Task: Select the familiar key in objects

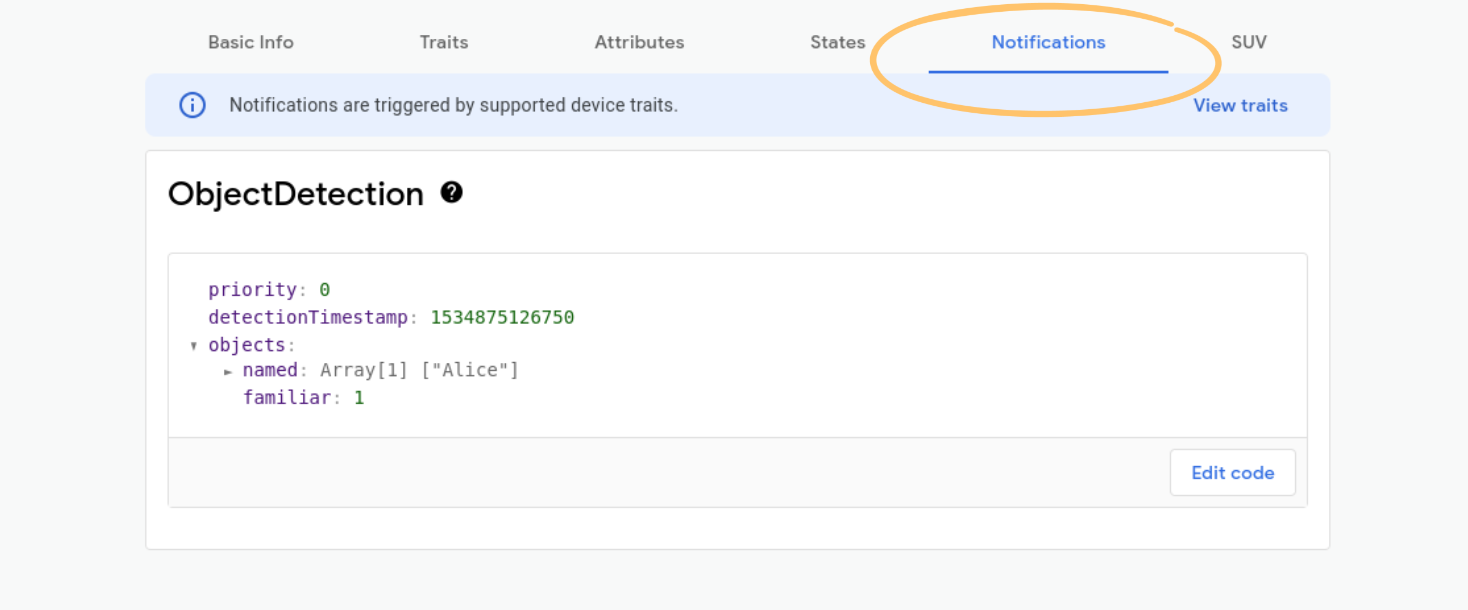Action: (x=286, y=398)
